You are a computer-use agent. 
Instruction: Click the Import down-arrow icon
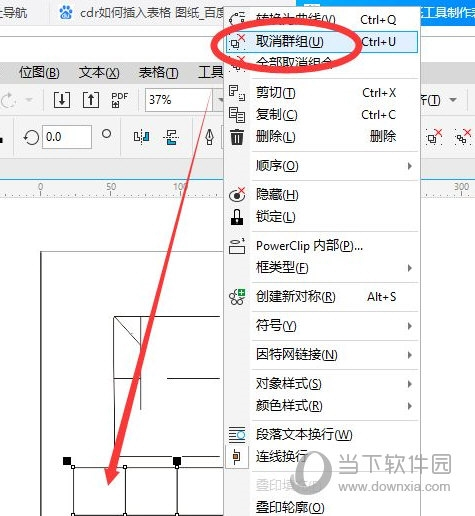[62, 100]
